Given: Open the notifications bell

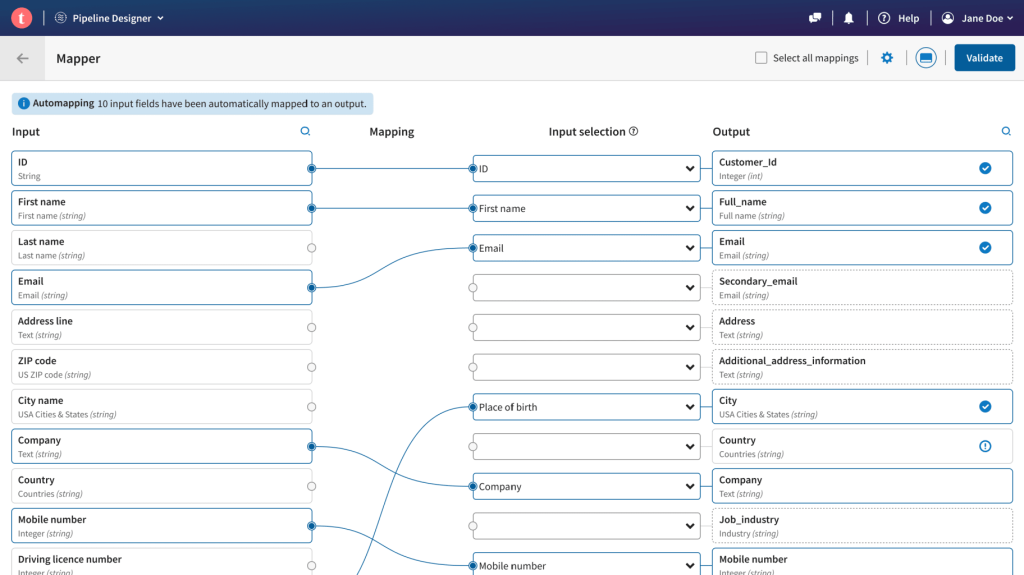Looking at the screenshot, I should tap(849, 18).
